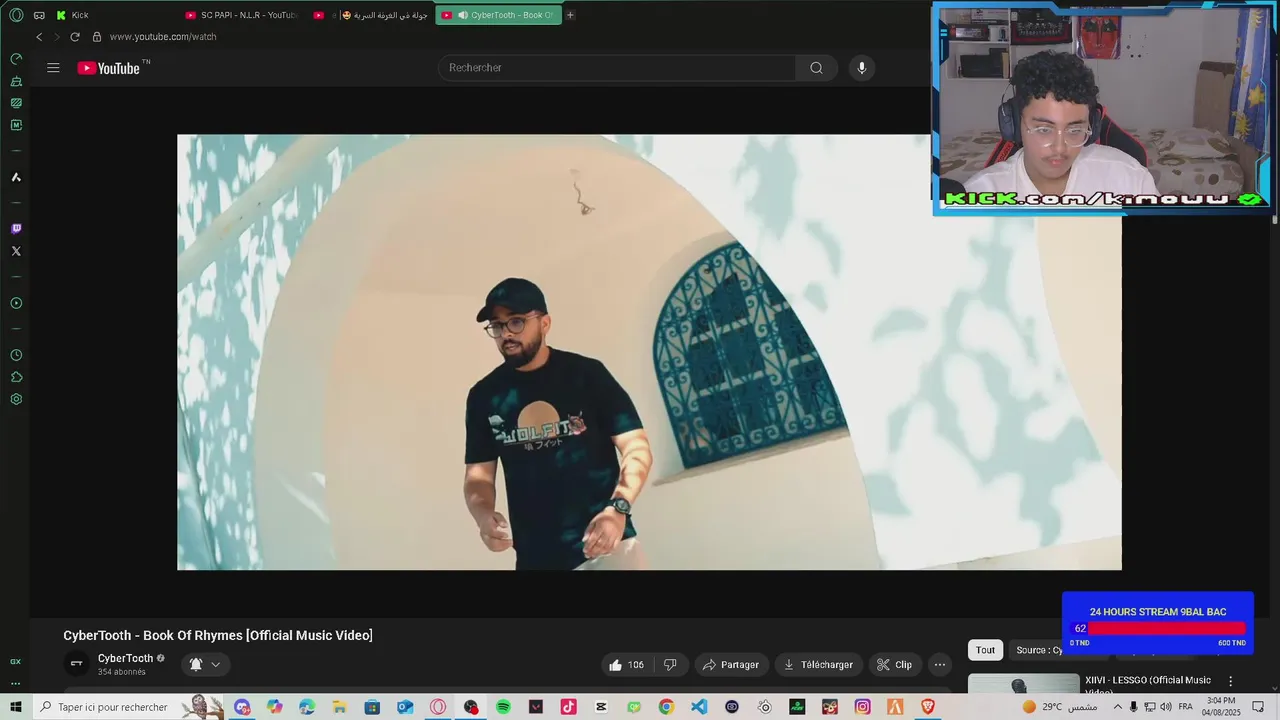Start voice search with microphone
The height and width of the screenshot is (720, 1280).
(x=862, y=68)
